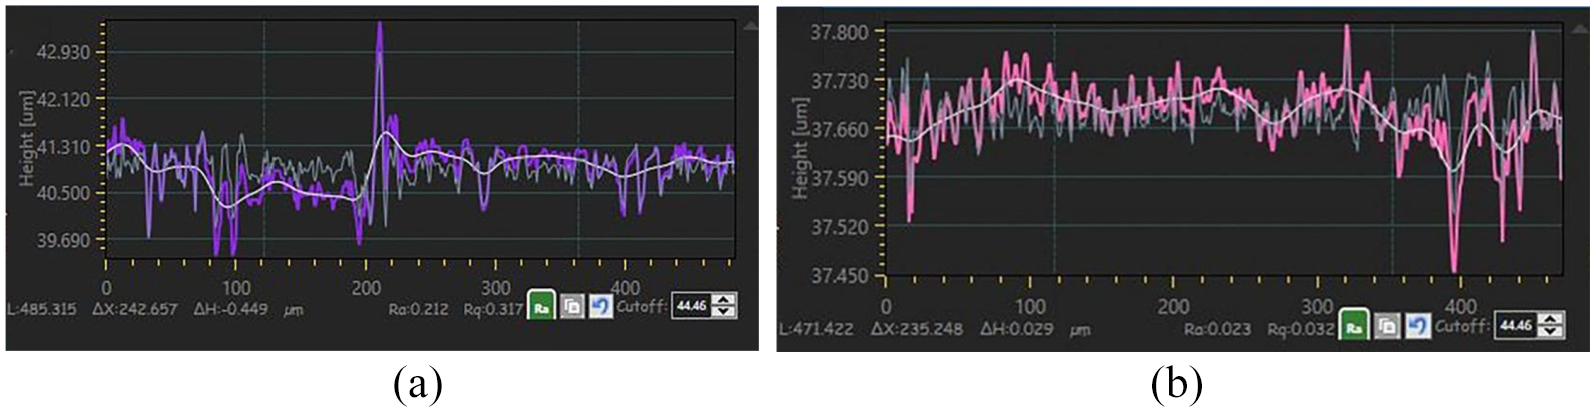Toggle the green Ra button in panel (a)
Screen dimensions: 1595x412
point(541,304)
